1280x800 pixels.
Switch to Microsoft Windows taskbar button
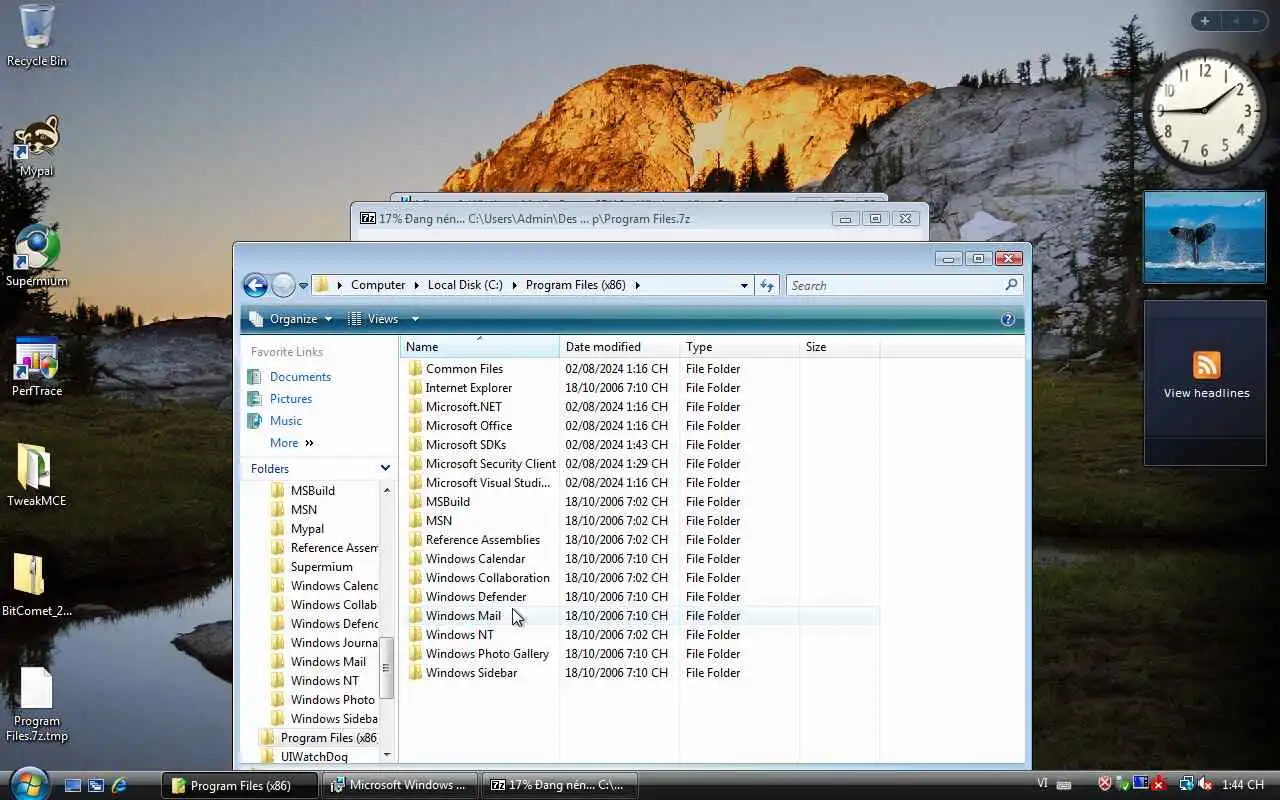click(399, 785)
